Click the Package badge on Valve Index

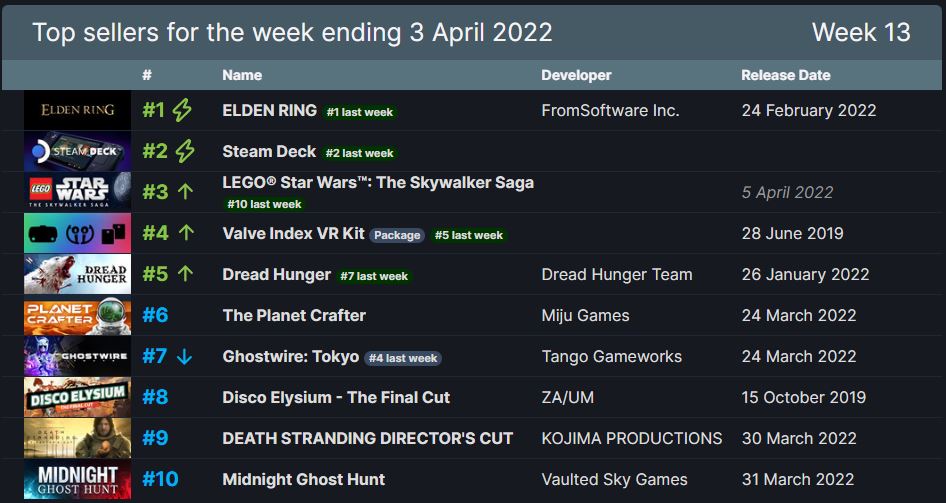397,235
